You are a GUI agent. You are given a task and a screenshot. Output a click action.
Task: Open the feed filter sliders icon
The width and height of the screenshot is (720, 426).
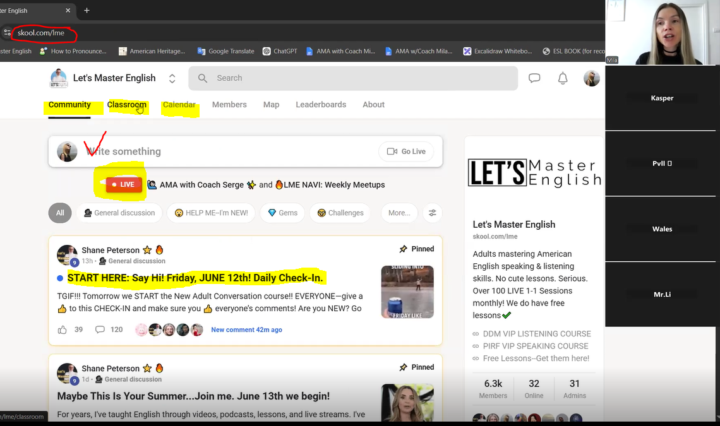pyautogui.click(x=432, y=213)
